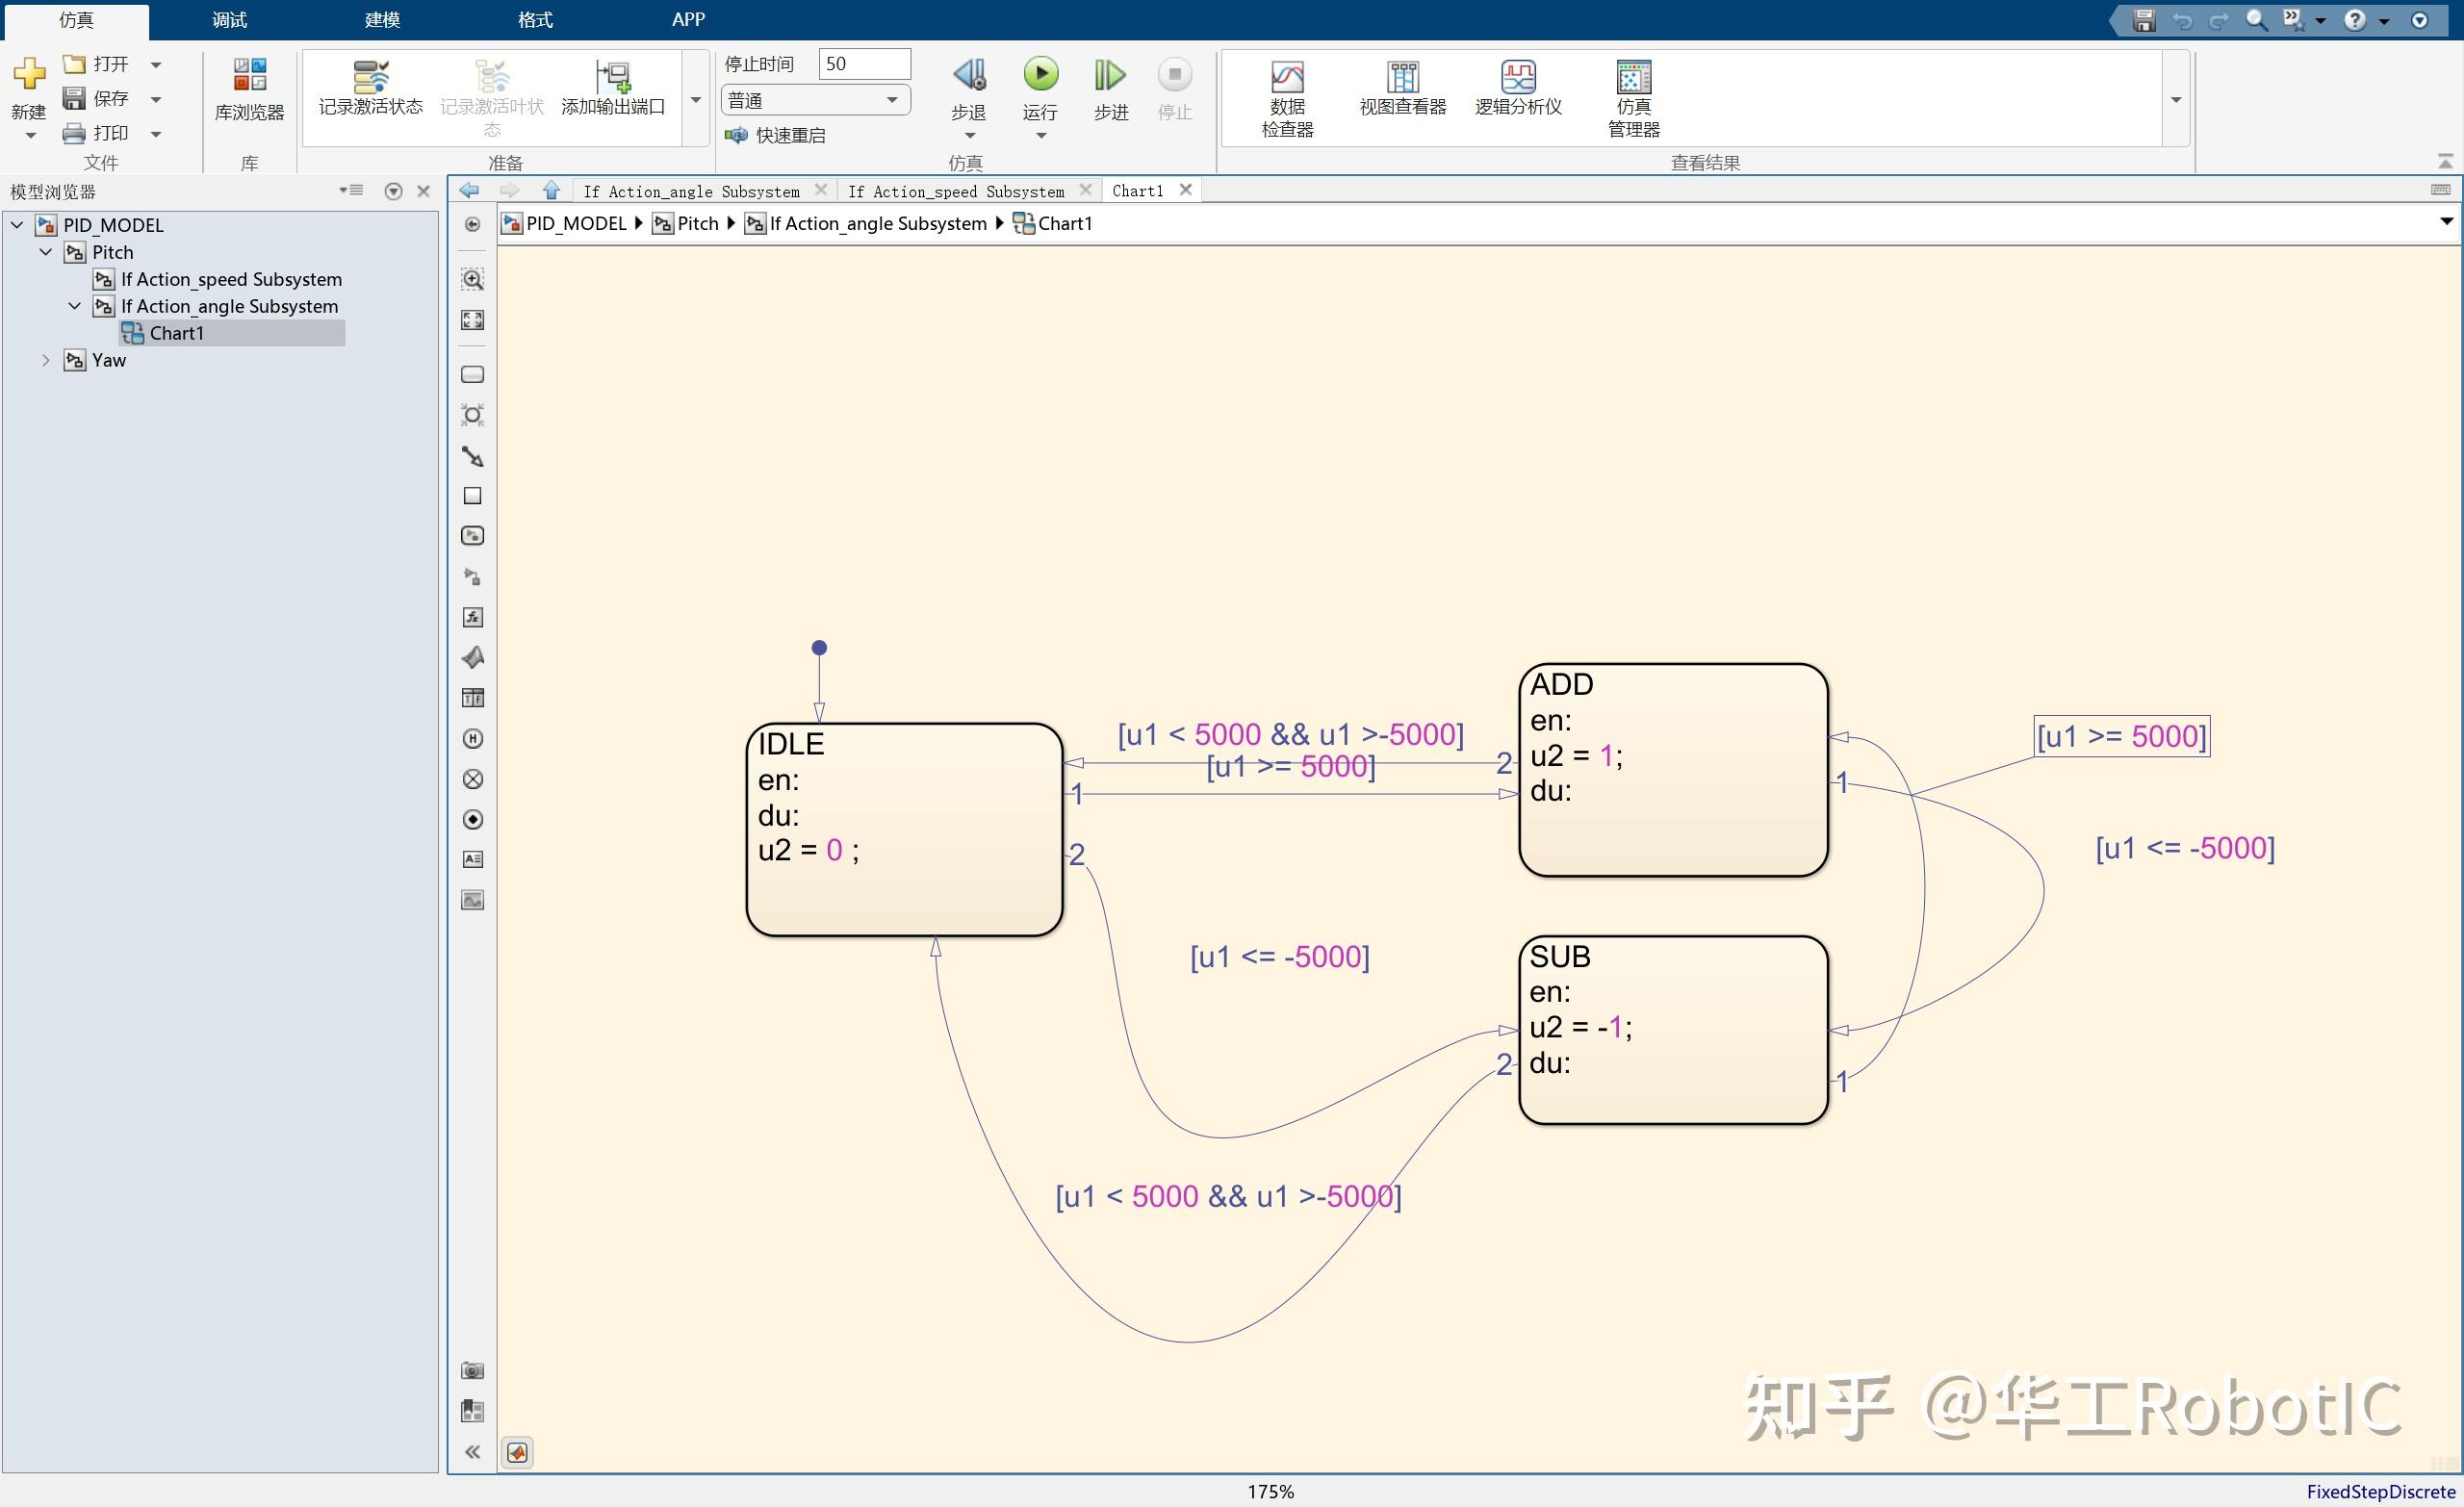Collapse the model browser with double chevron
2464x1507 pixels.
473,1451
